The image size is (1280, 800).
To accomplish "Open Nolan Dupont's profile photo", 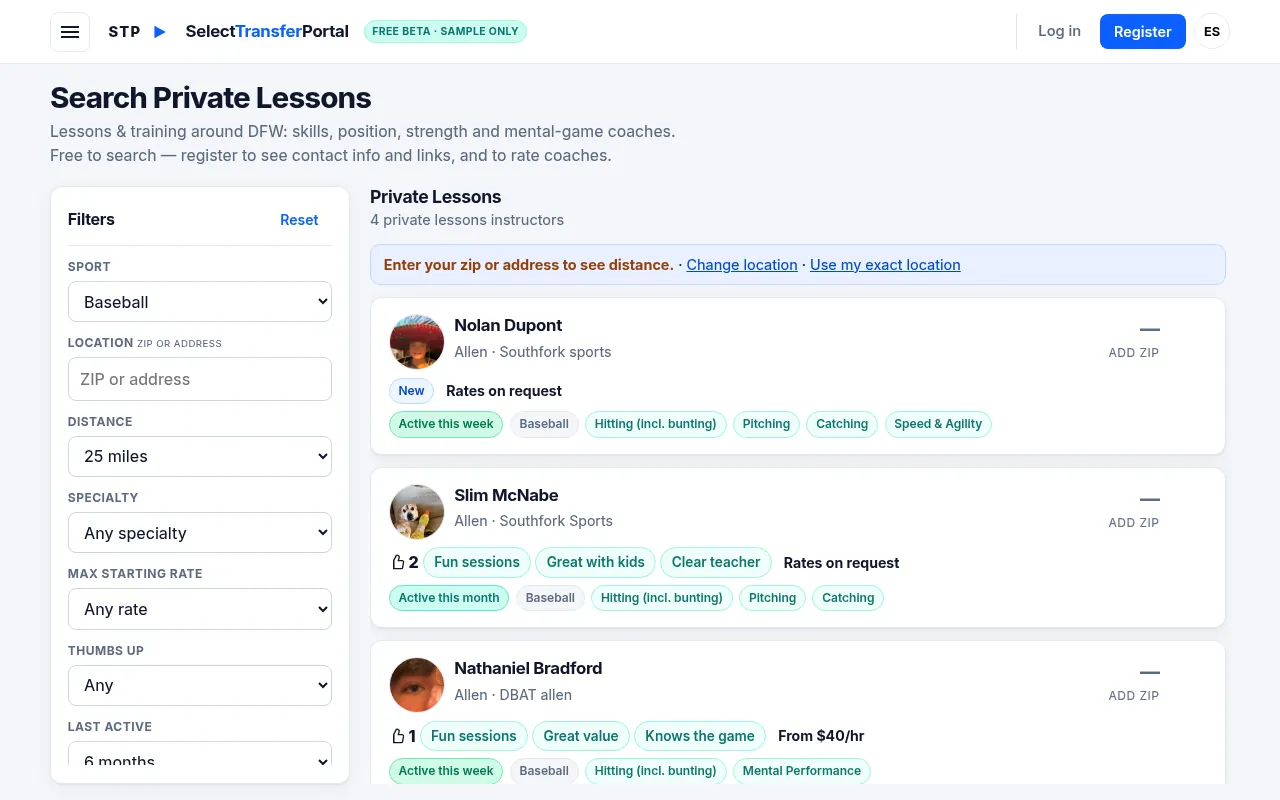I will click(x=417, y=342).
